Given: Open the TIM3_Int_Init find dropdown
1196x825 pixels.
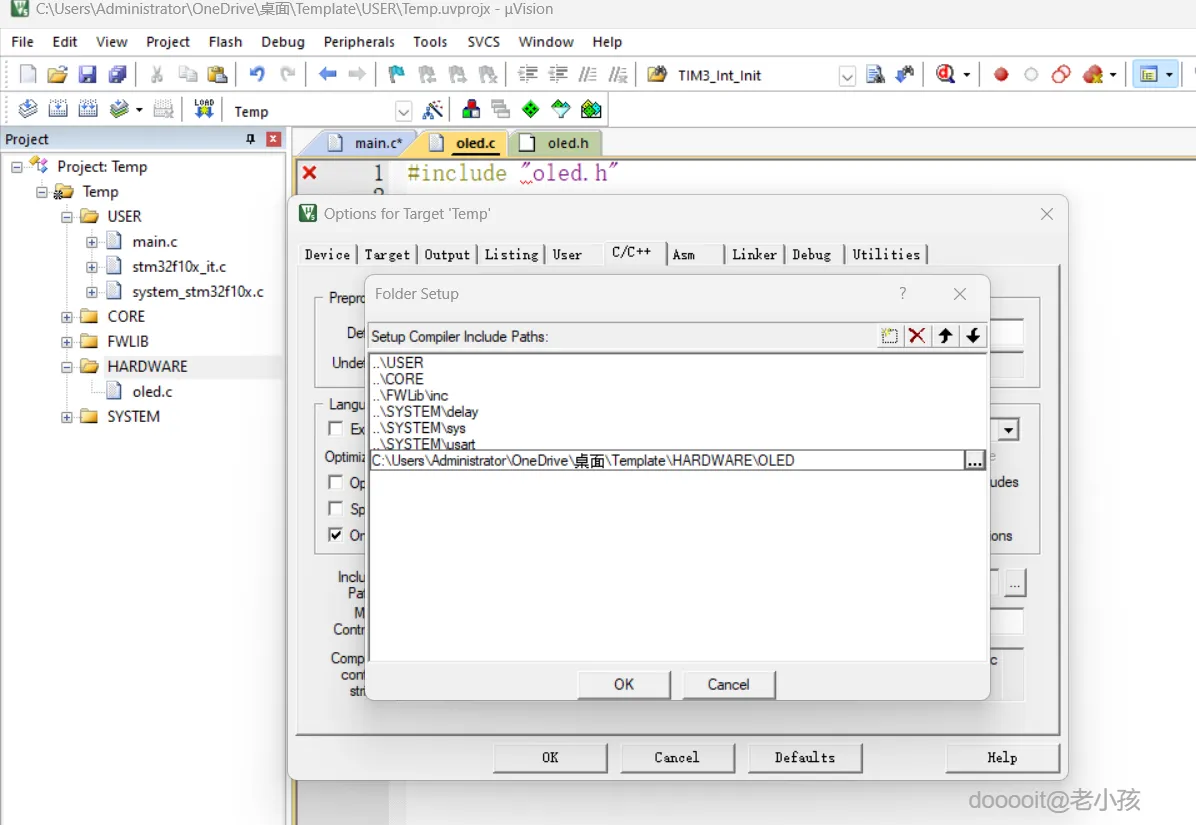Looking at the screenshot, I should (x=847, y=76).
